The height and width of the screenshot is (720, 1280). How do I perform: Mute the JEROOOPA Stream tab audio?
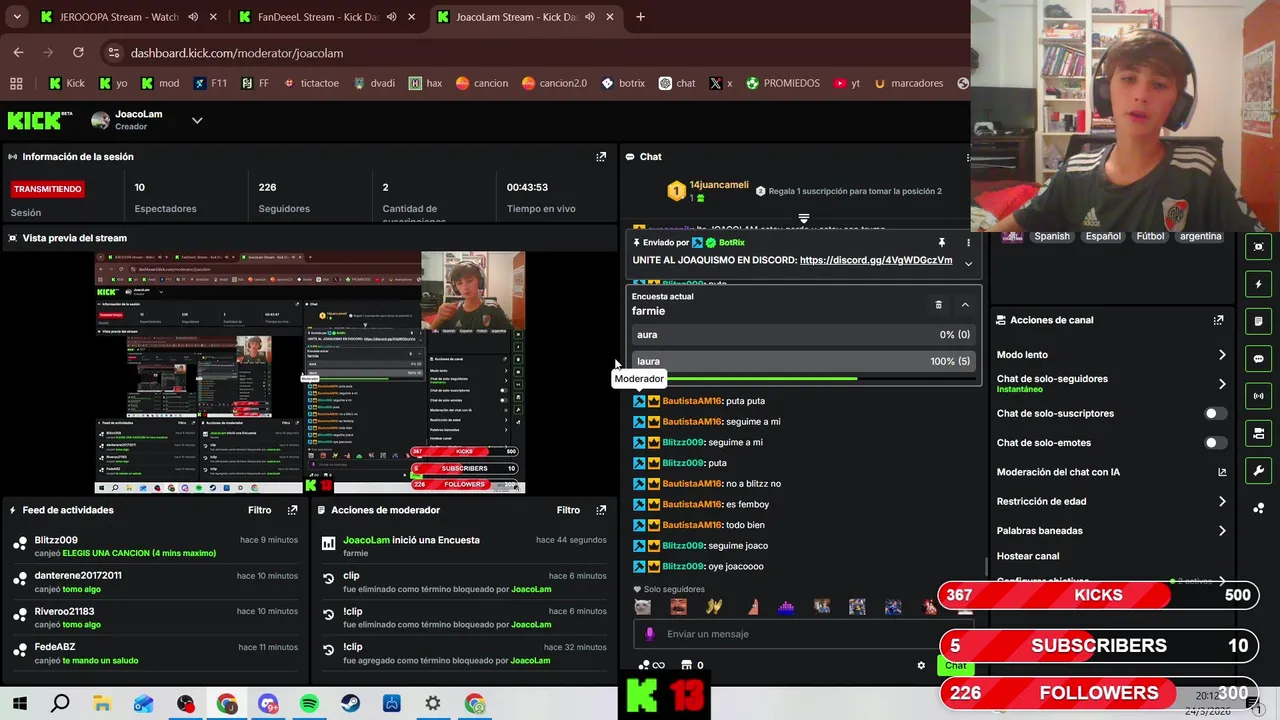tap(193, 17)
